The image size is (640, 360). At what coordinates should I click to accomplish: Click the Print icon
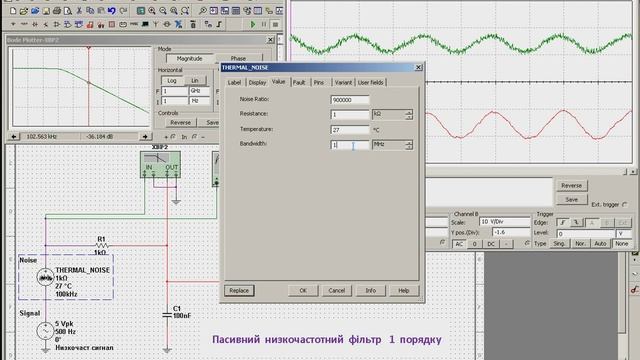pyautogui.click(x=57, y=11)
